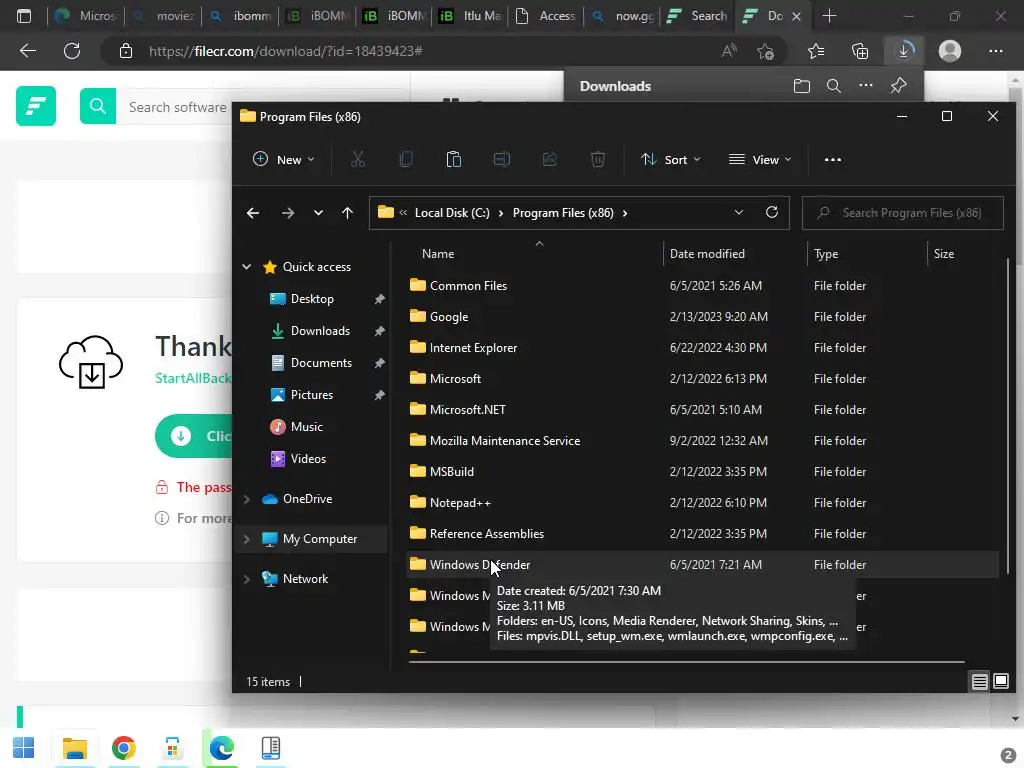Add this page to favorites

point(765,51)
